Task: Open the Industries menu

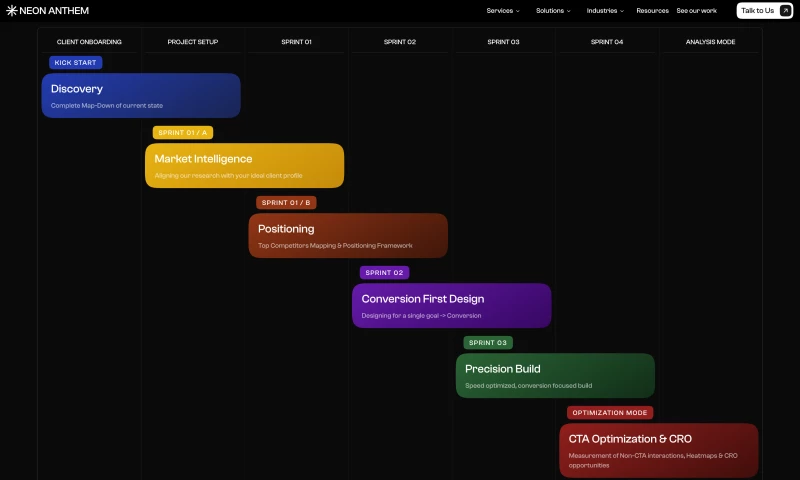Action: 605,11
